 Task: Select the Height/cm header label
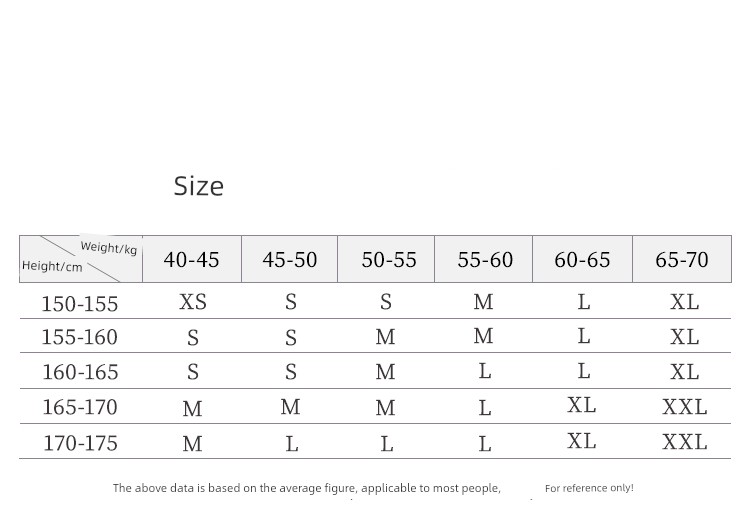coord(52,266)
